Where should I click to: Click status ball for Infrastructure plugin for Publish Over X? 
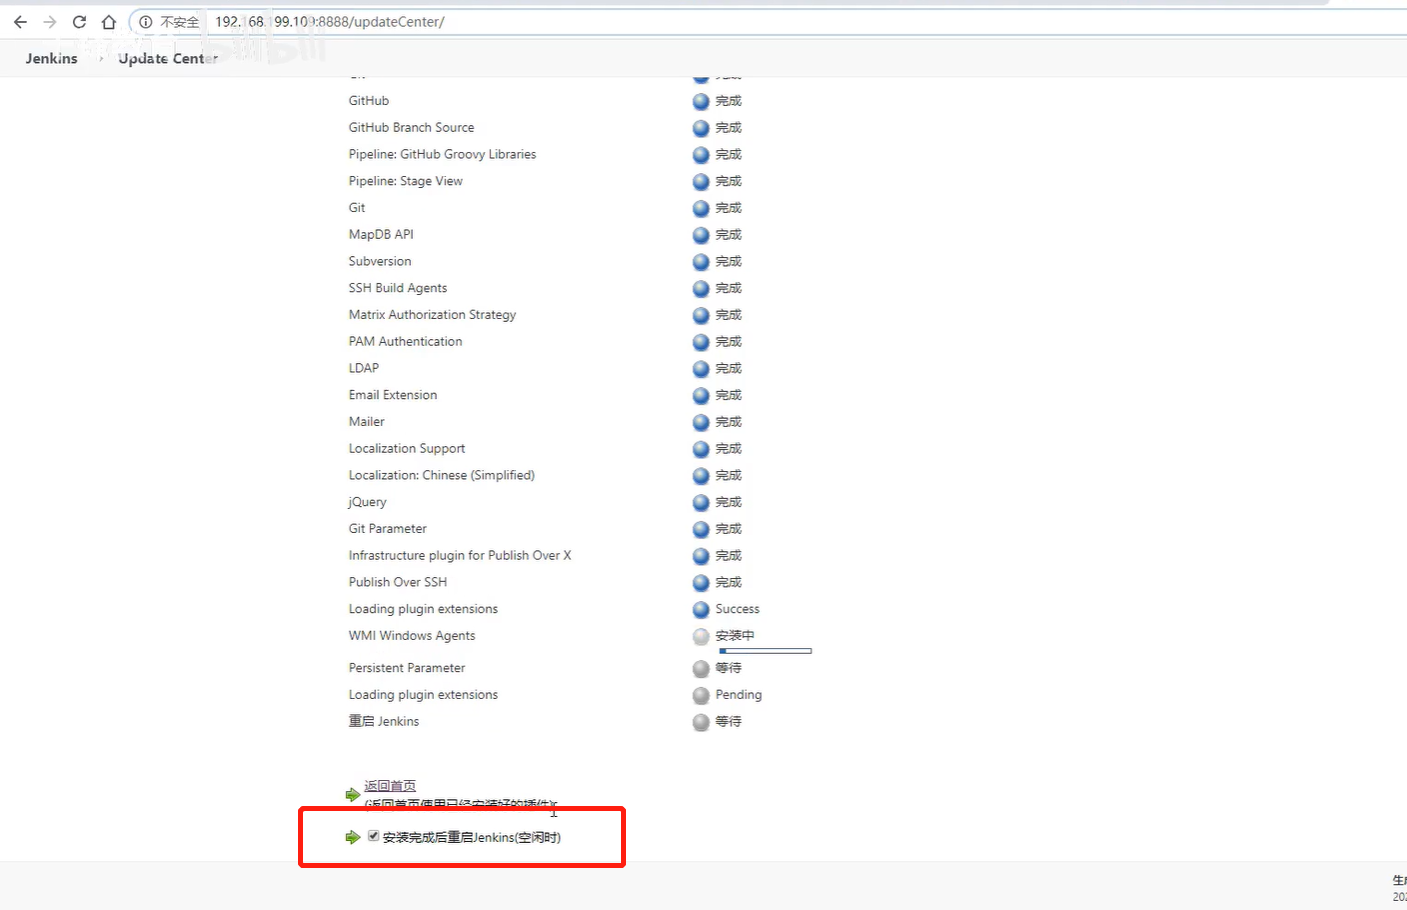(701, 556)
